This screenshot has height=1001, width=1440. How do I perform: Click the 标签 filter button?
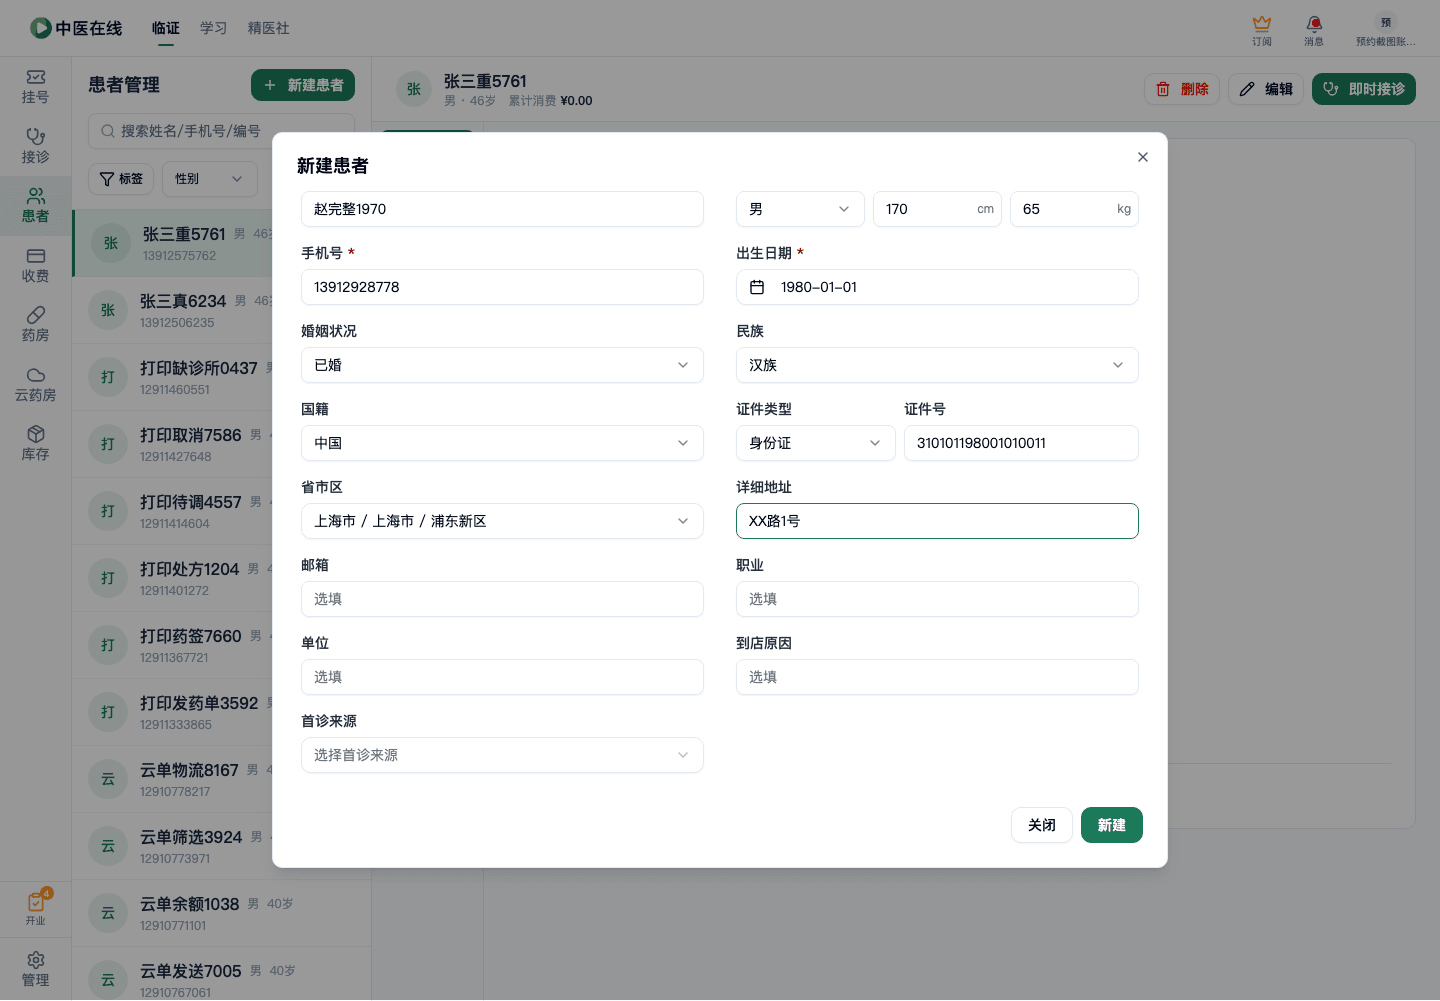(x=121, y=179)
